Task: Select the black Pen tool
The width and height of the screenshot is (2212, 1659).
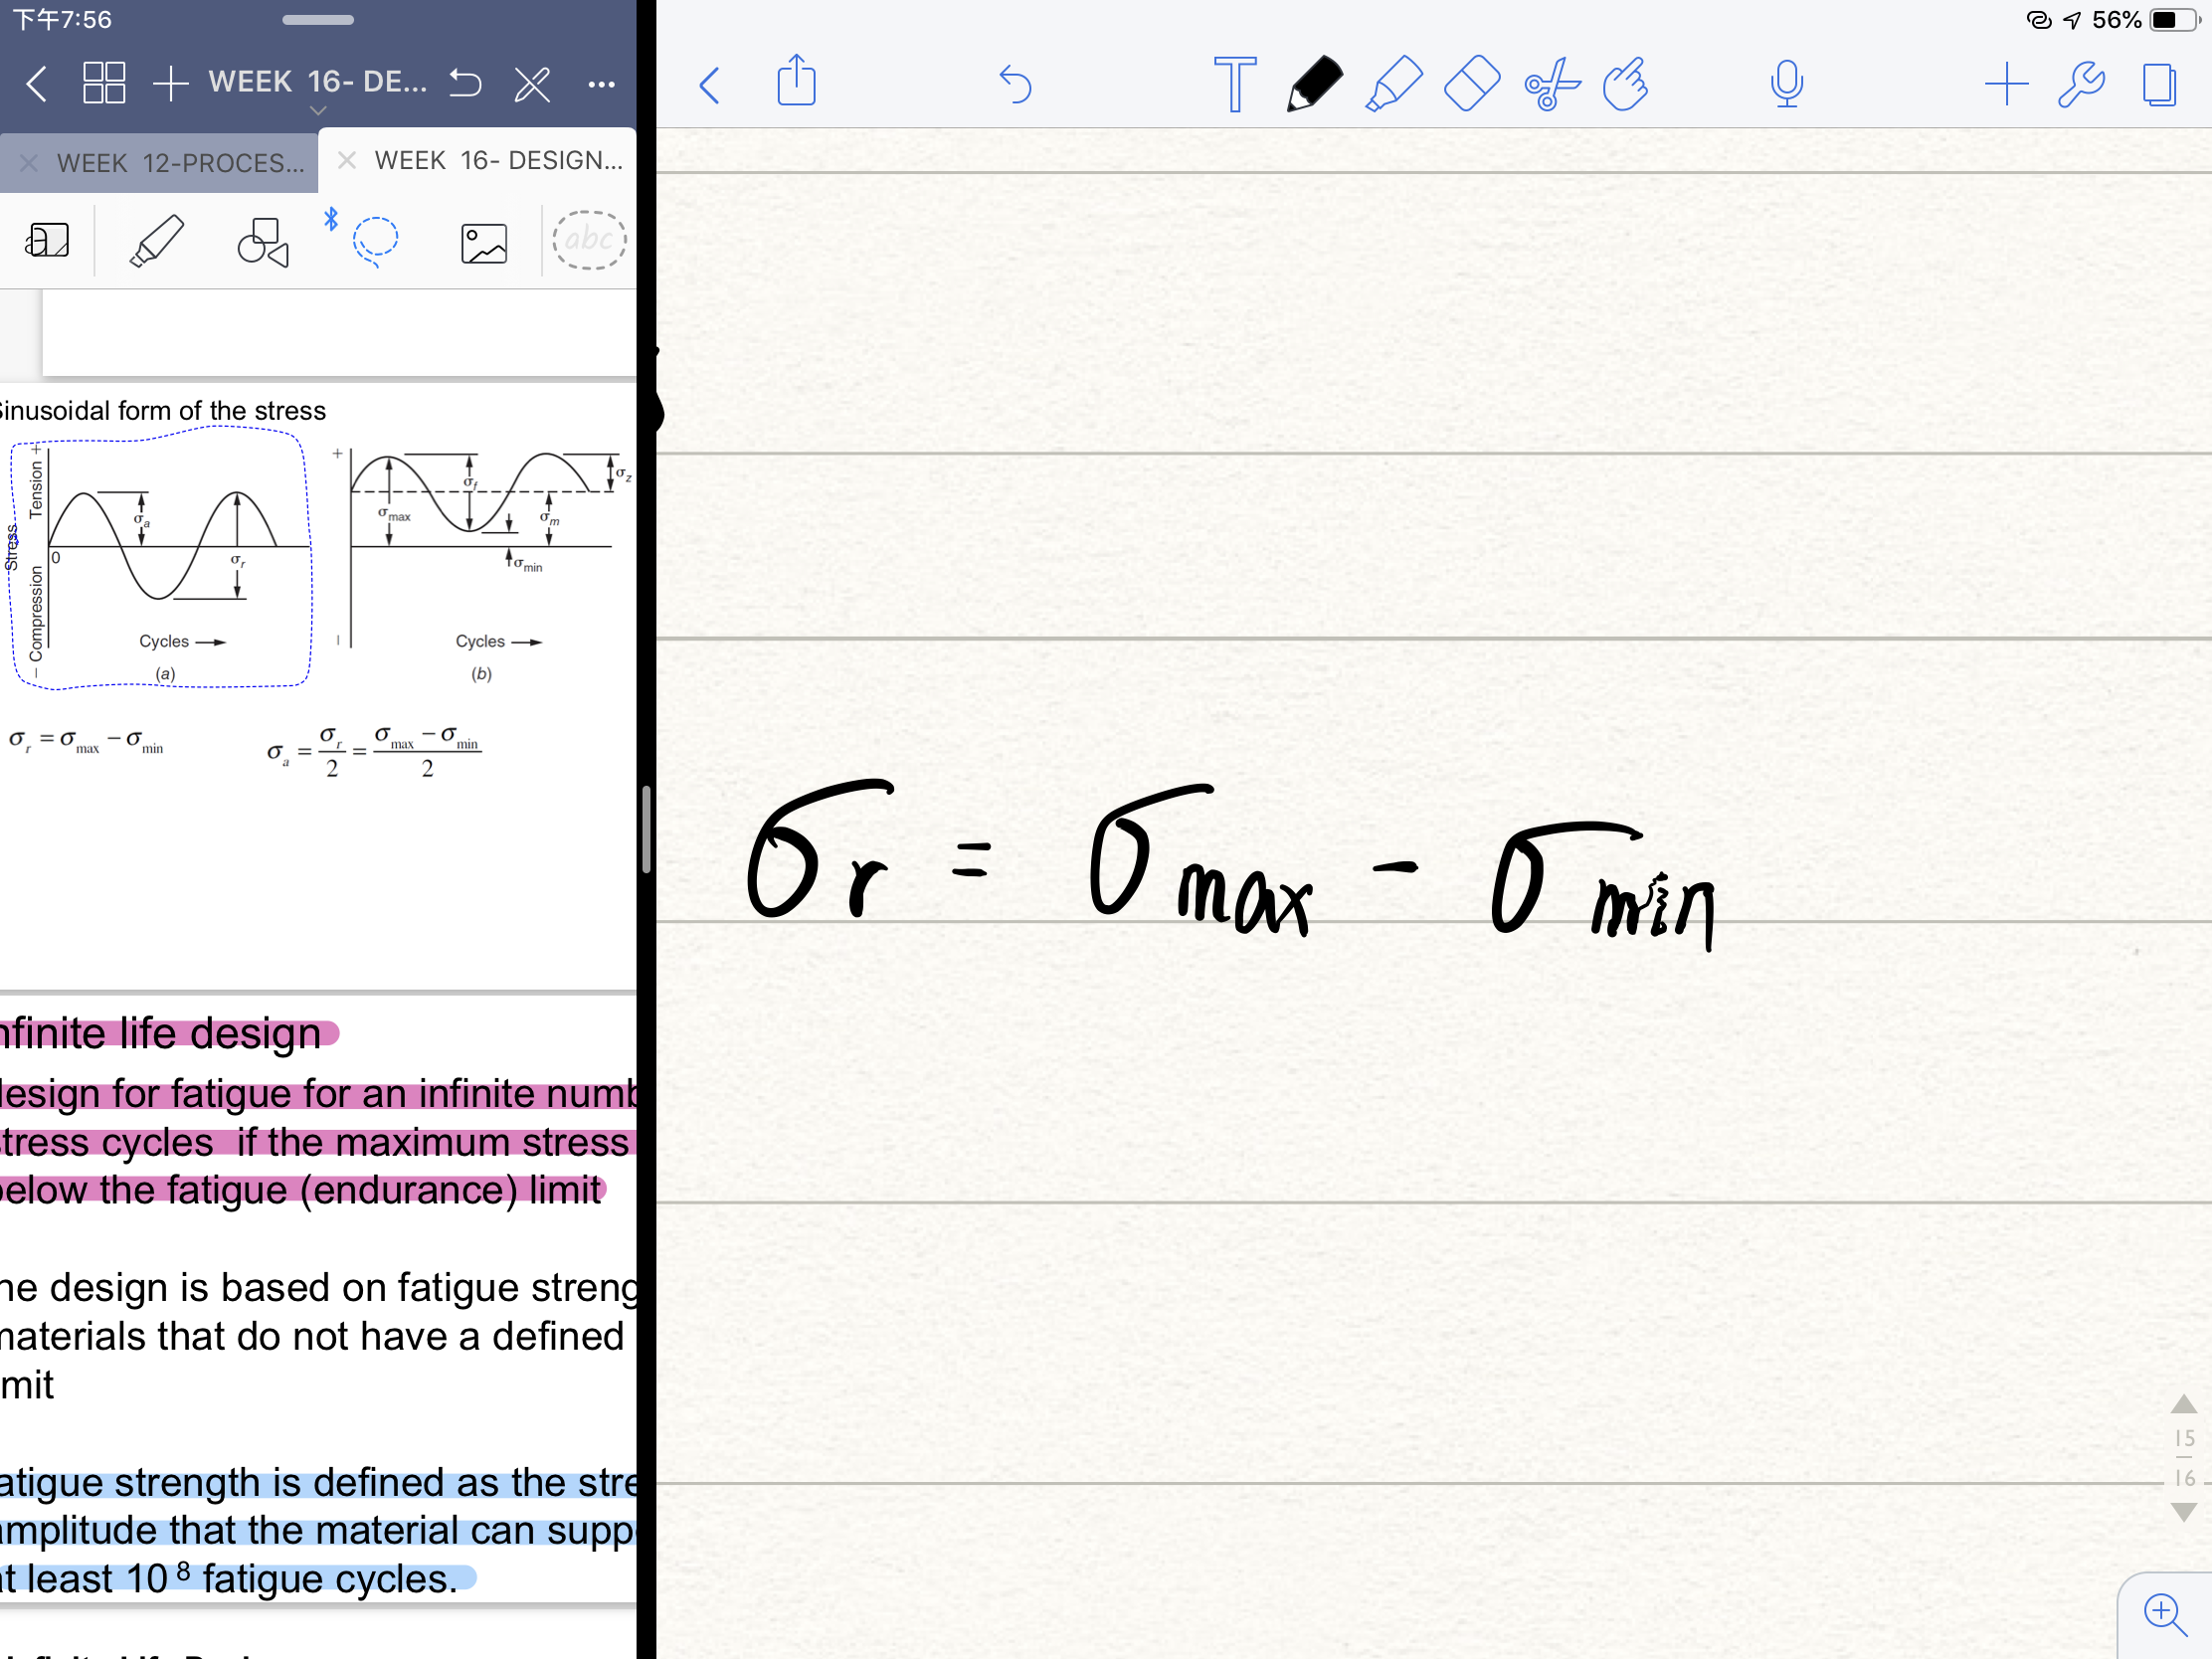Action: 1313,84
